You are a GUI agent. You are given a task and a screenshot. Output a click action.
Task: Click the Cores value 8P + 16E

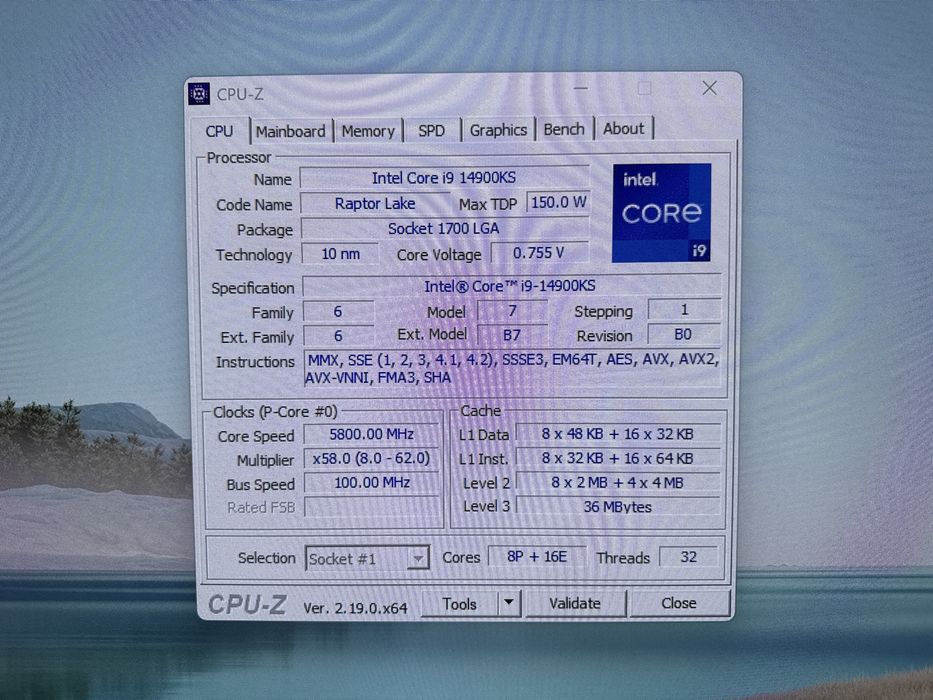point(537,557)
